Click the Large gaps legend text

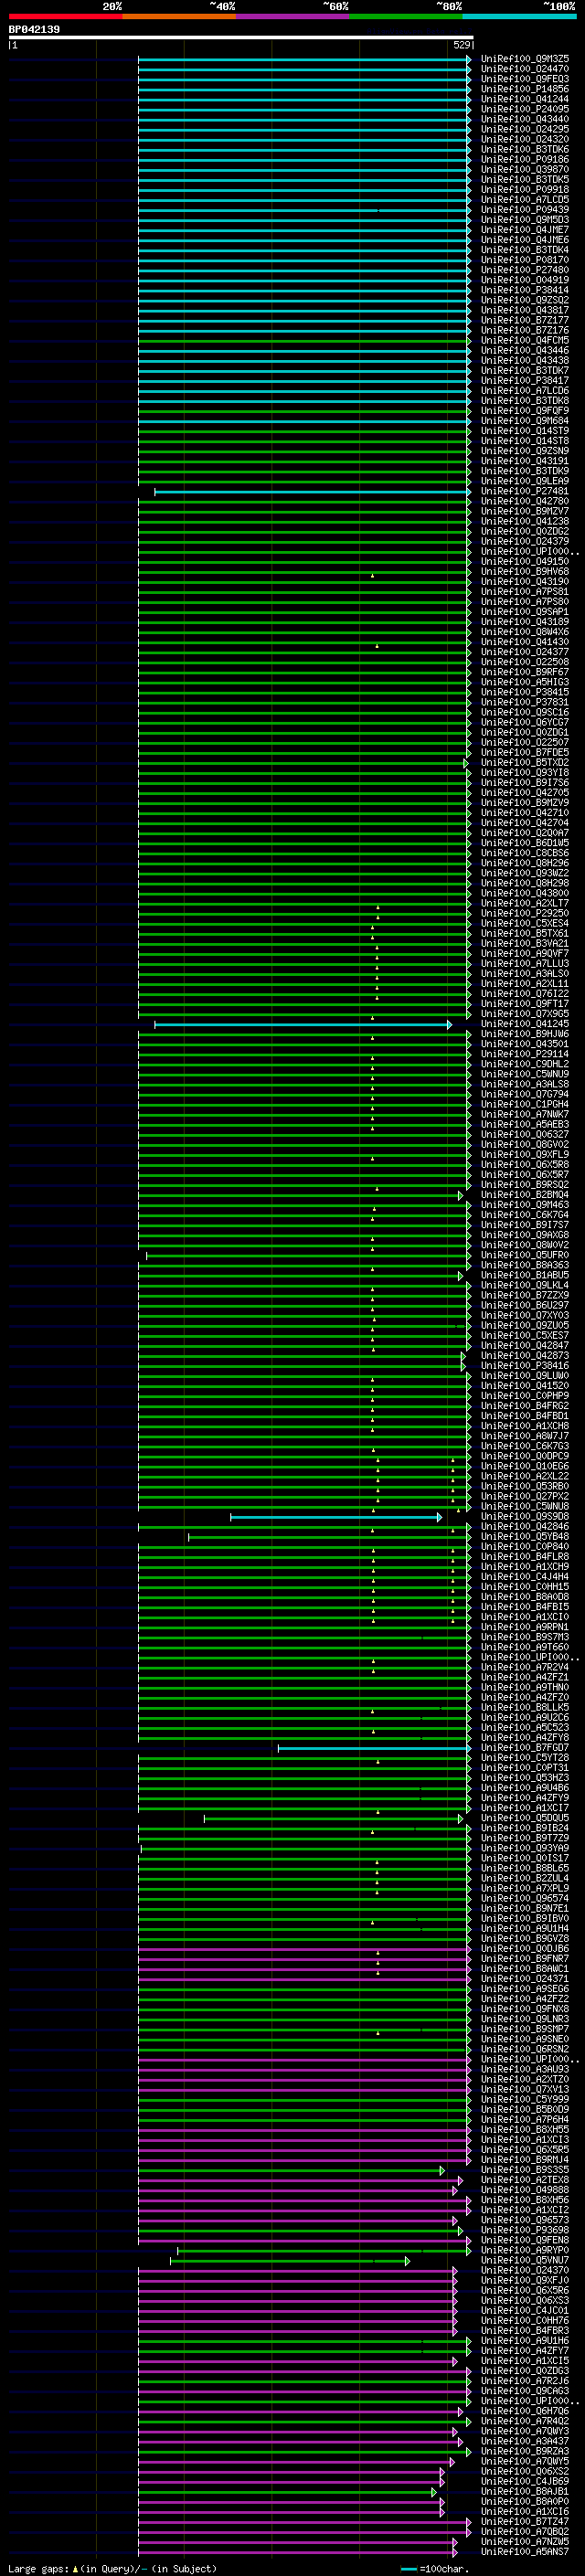click(112, 2568)
